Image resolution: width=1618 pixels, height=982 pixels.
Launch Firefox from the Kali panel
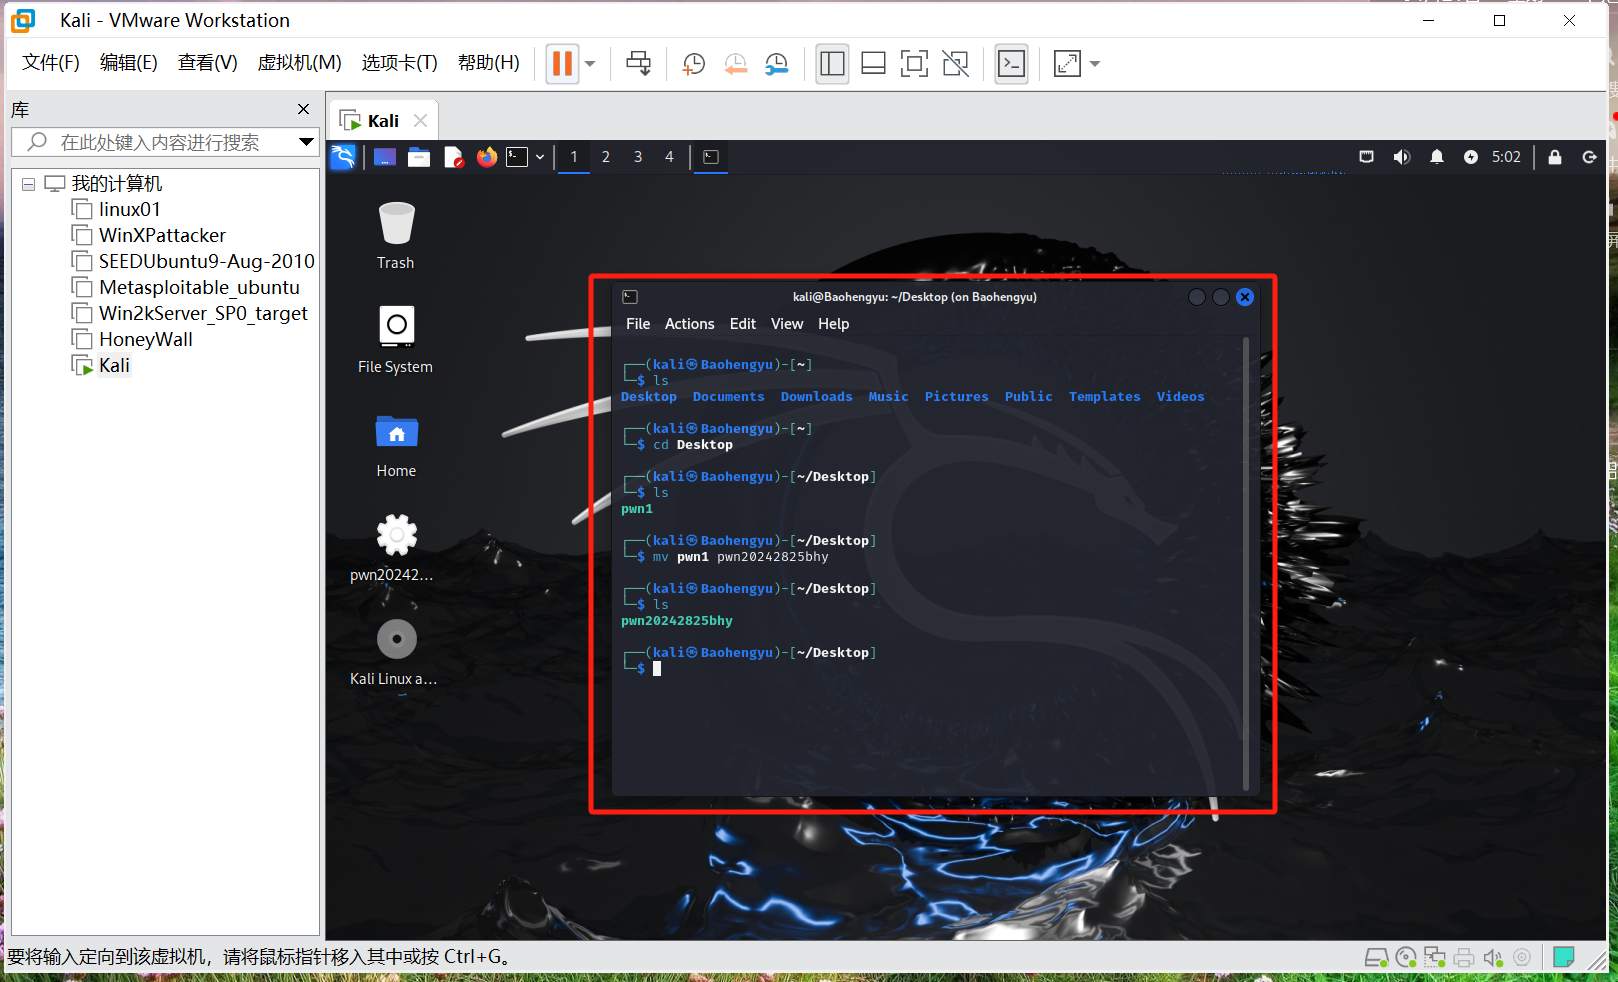[487, 157]
